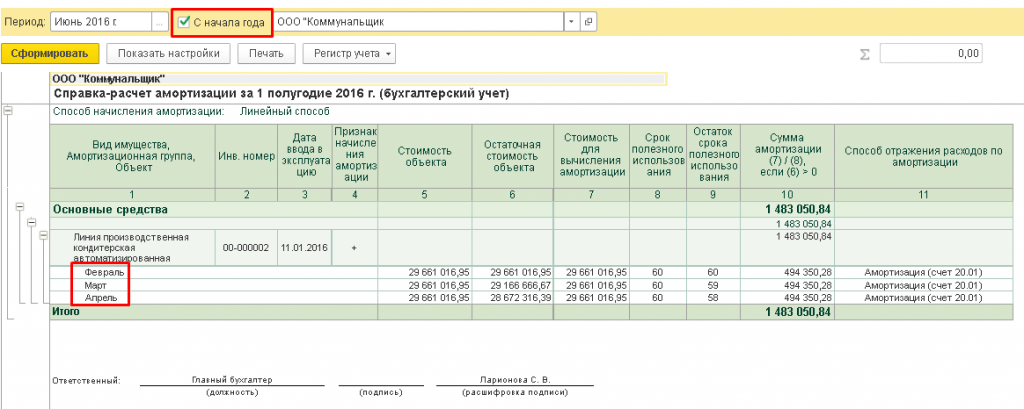
Task: Click the sum value field
Action: (x=931, y=54)
